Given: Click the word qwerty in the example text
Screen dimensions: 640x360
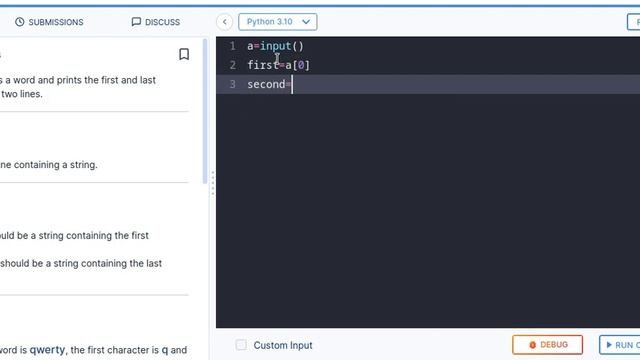Looking at the screenshot, I should click(x=47, y=350).
